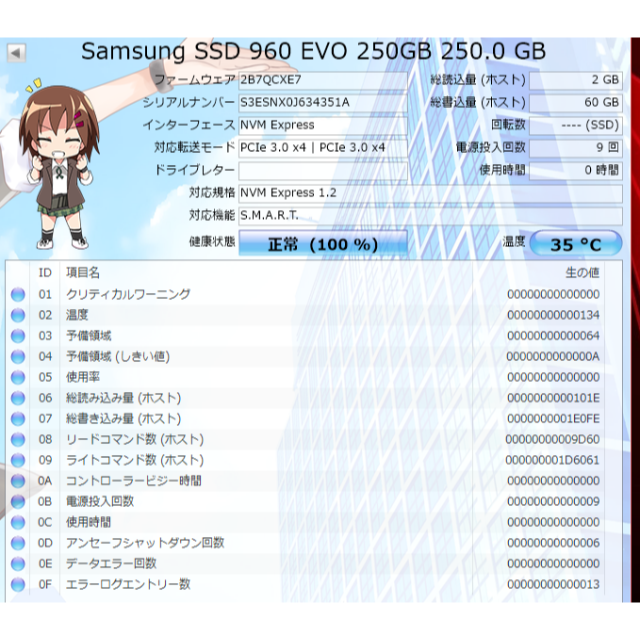Image resolution: width=640 pixels, height=640 pixels.
Task: Click the 項目名 column header
Action: coord(83,273)
